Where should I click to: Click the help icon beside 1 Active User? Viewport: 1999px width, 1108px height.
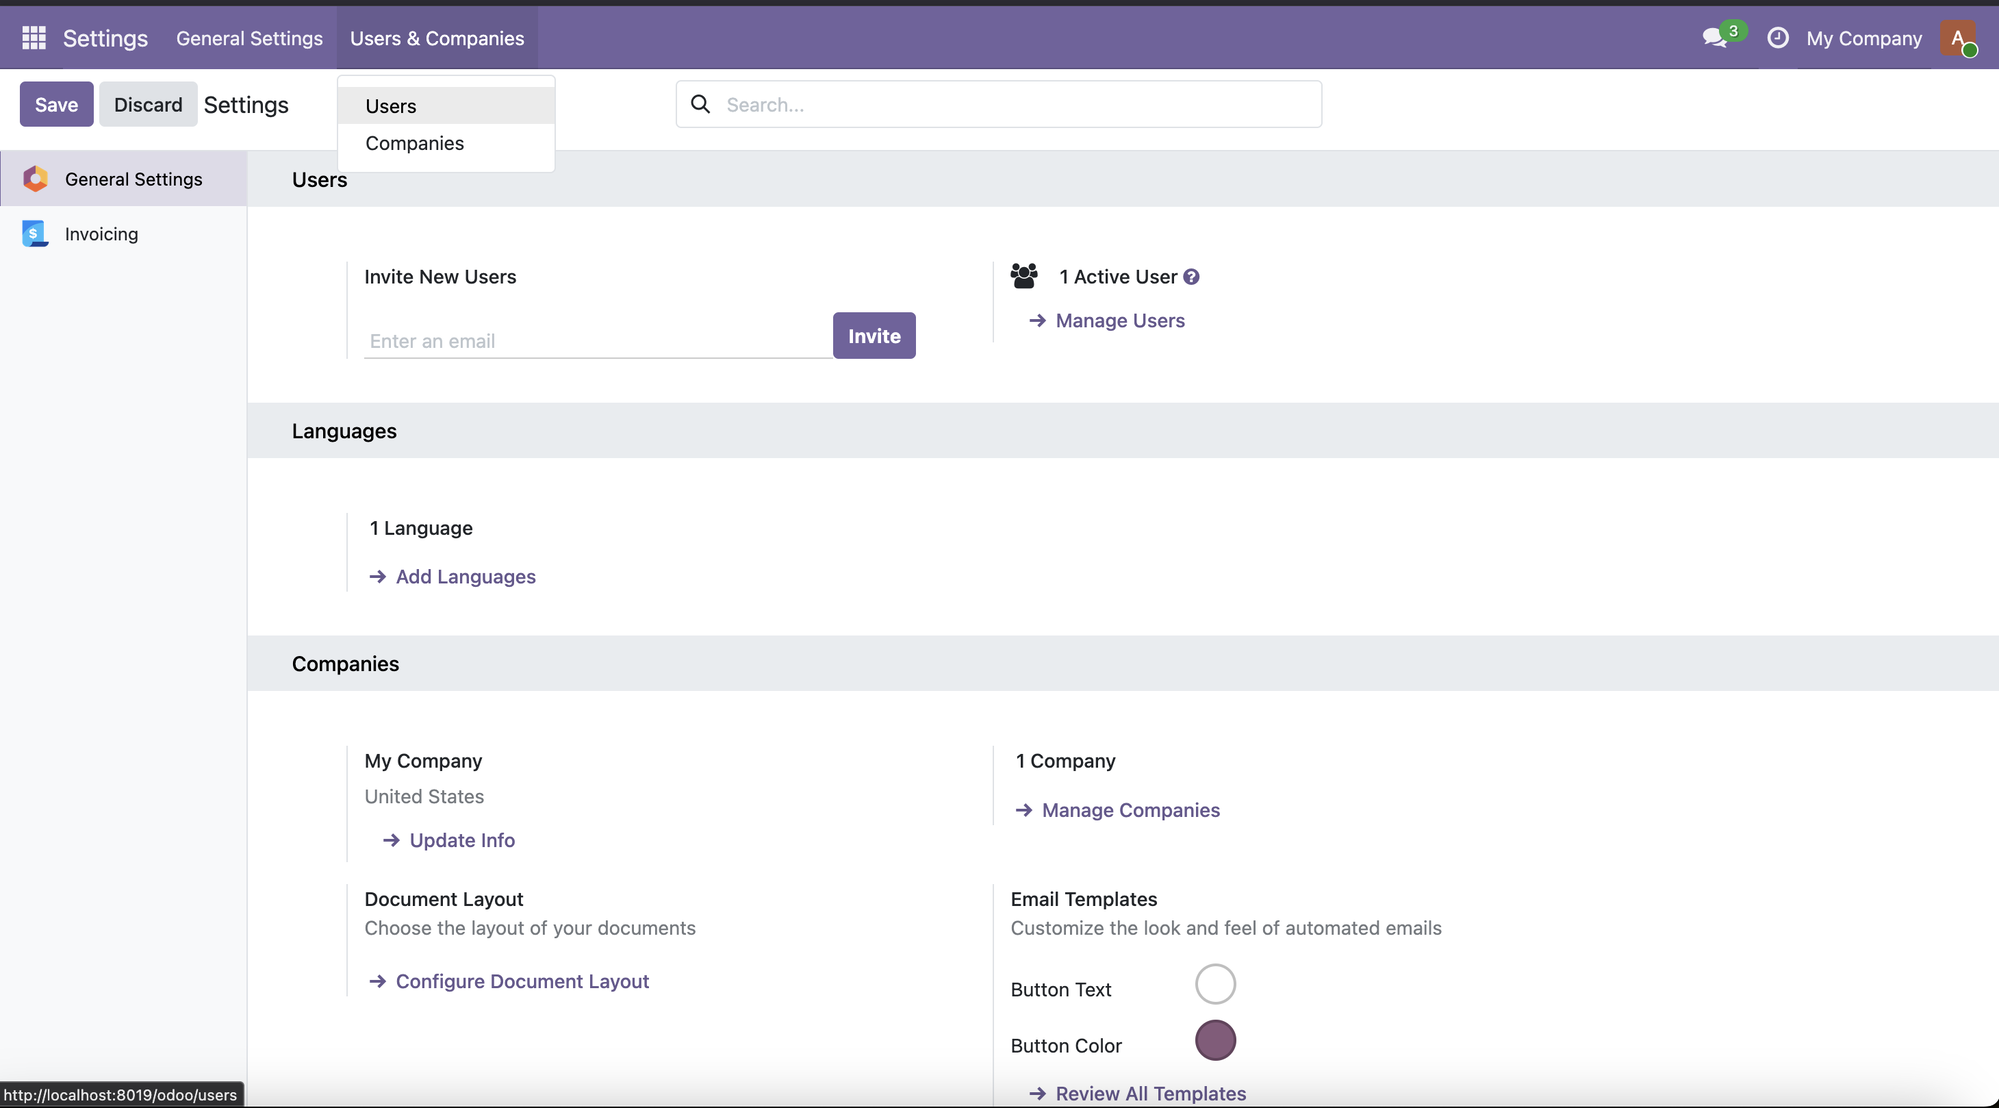[x=1191, y=276]
